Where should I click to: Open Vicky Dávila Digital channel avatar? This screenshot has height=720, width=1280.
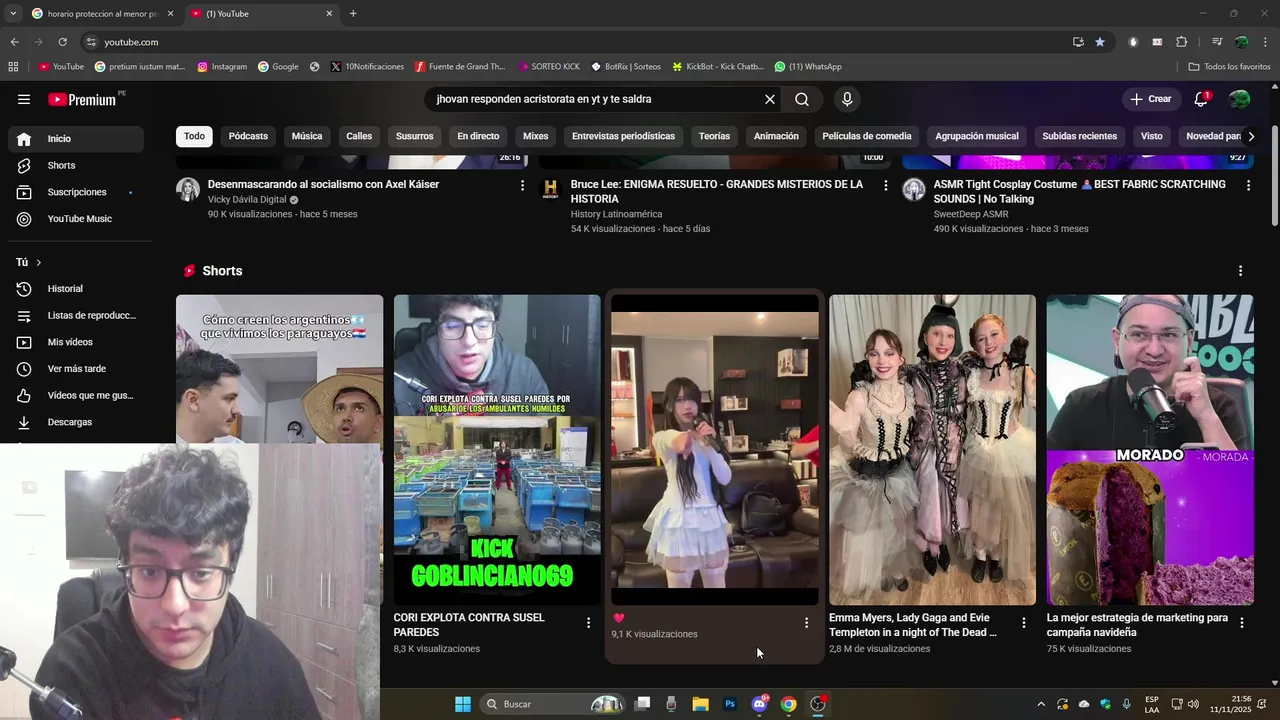click(188, 190)
